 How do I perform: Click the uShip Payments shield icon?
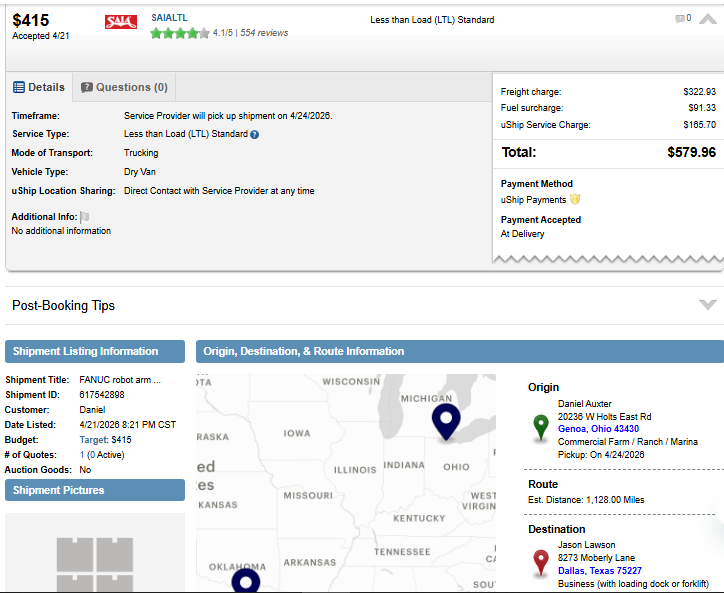point(575,199)
